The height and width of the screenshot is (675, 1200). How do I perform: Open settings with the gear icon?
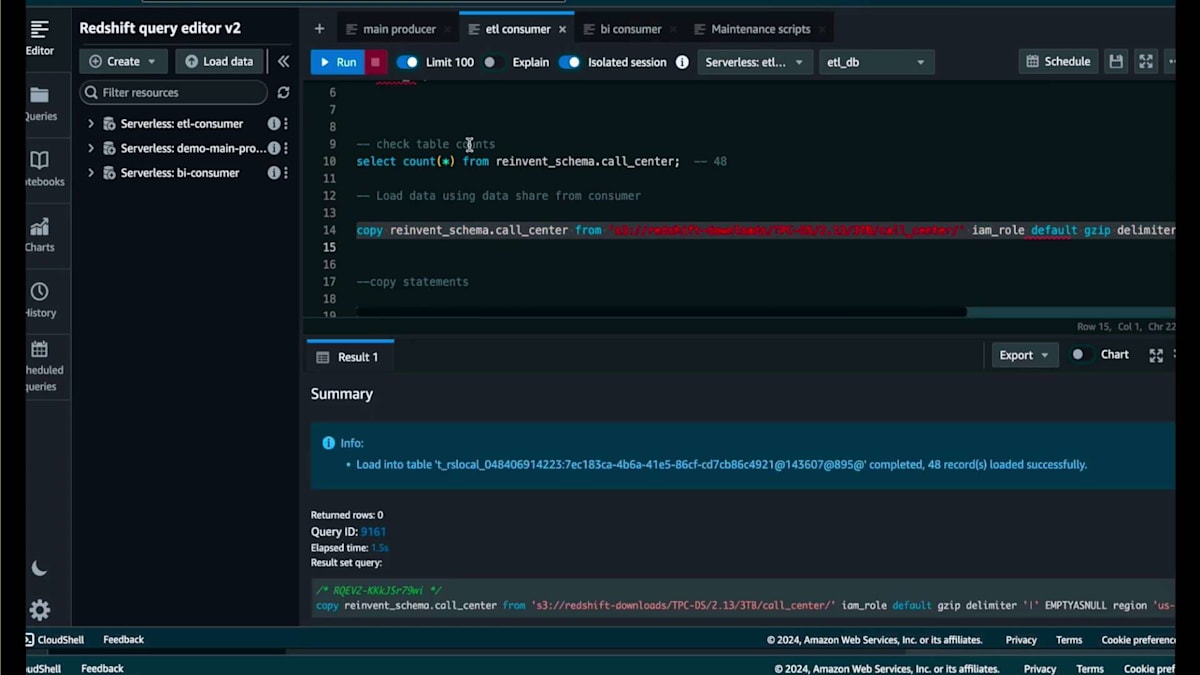coord(39,610)
